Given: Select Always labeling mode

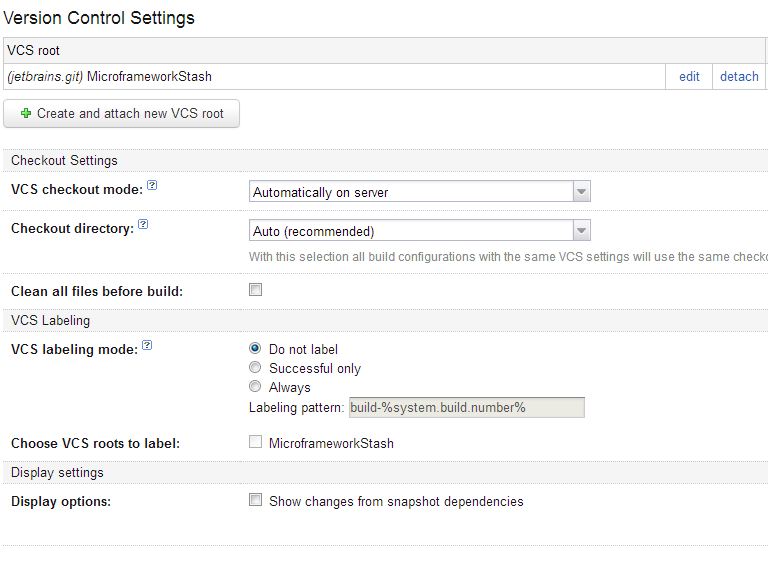Looking at the screenshot, I should [x=255, y=386].
